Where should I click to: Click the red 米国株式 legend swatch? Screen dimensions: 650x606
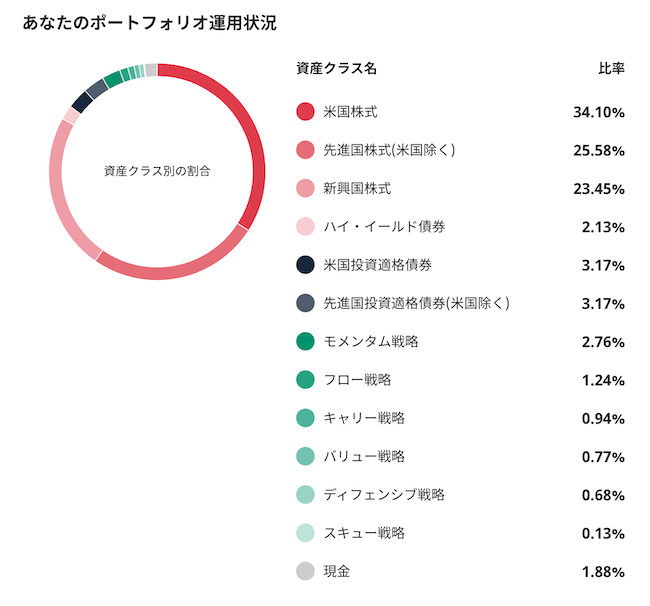coord(305,112)
